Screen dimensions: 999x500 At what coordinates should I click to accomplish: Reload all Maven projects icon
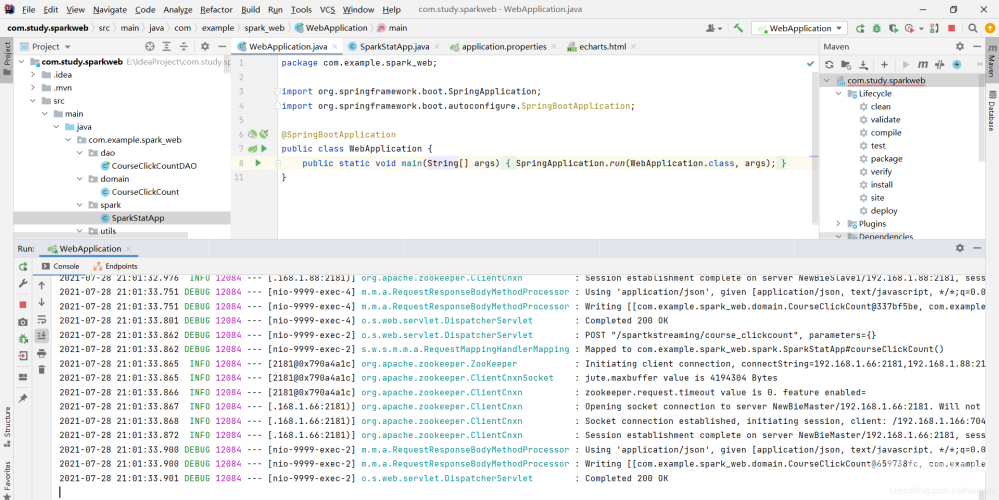tap(829, 64)
